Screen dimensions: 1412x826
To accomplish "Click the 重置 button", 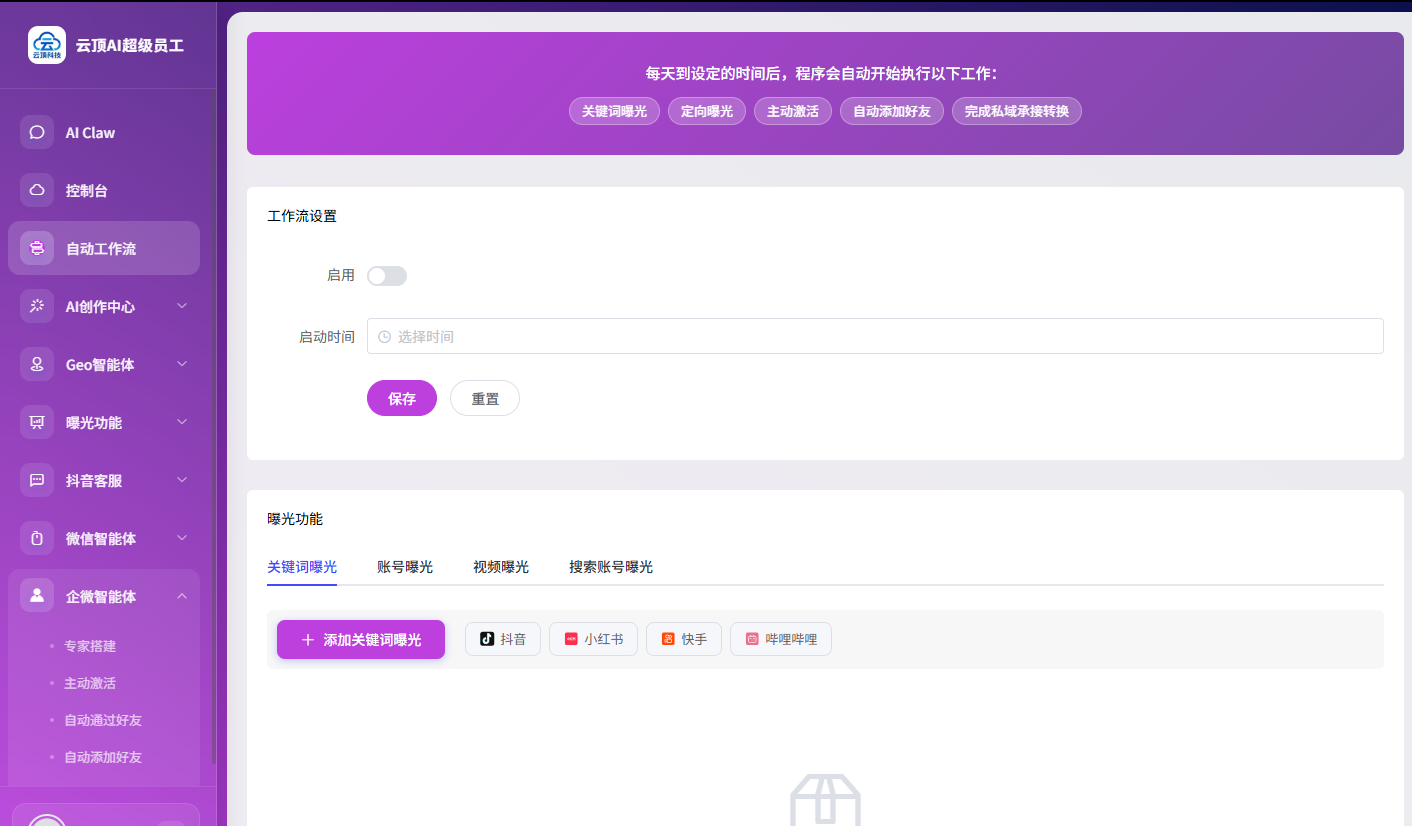I will pyautogui.click(x=485, y=398).
